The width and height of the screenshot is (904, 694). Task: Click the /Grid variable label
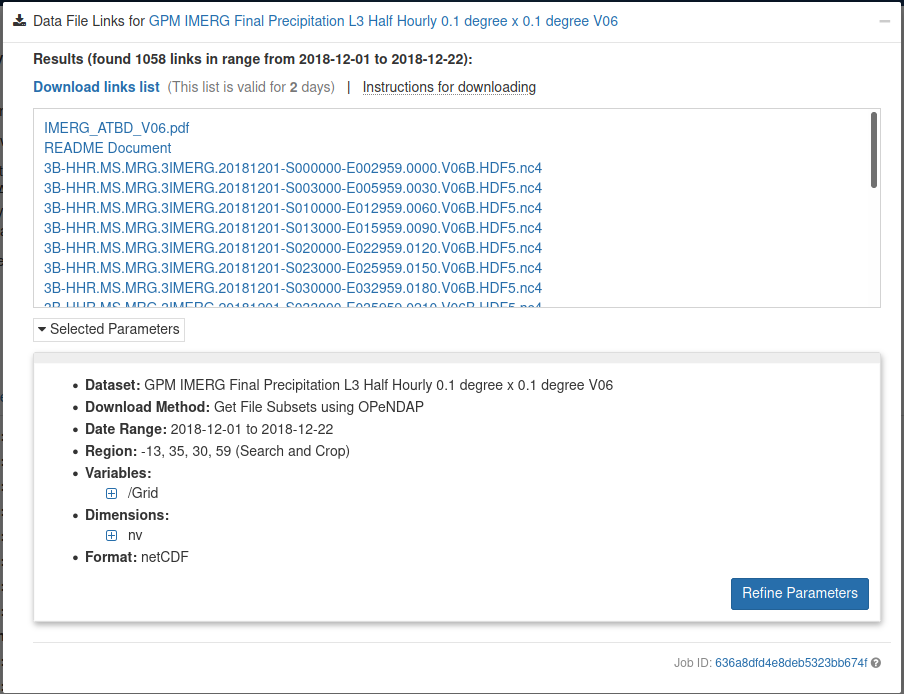pos(143,493)
